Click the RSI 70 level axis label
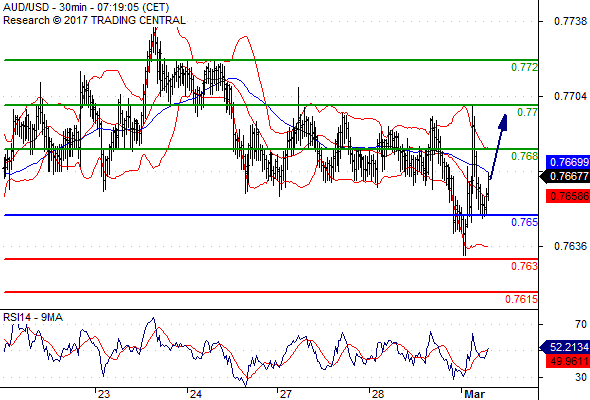 pyautogui.click(x=581, y=324)
